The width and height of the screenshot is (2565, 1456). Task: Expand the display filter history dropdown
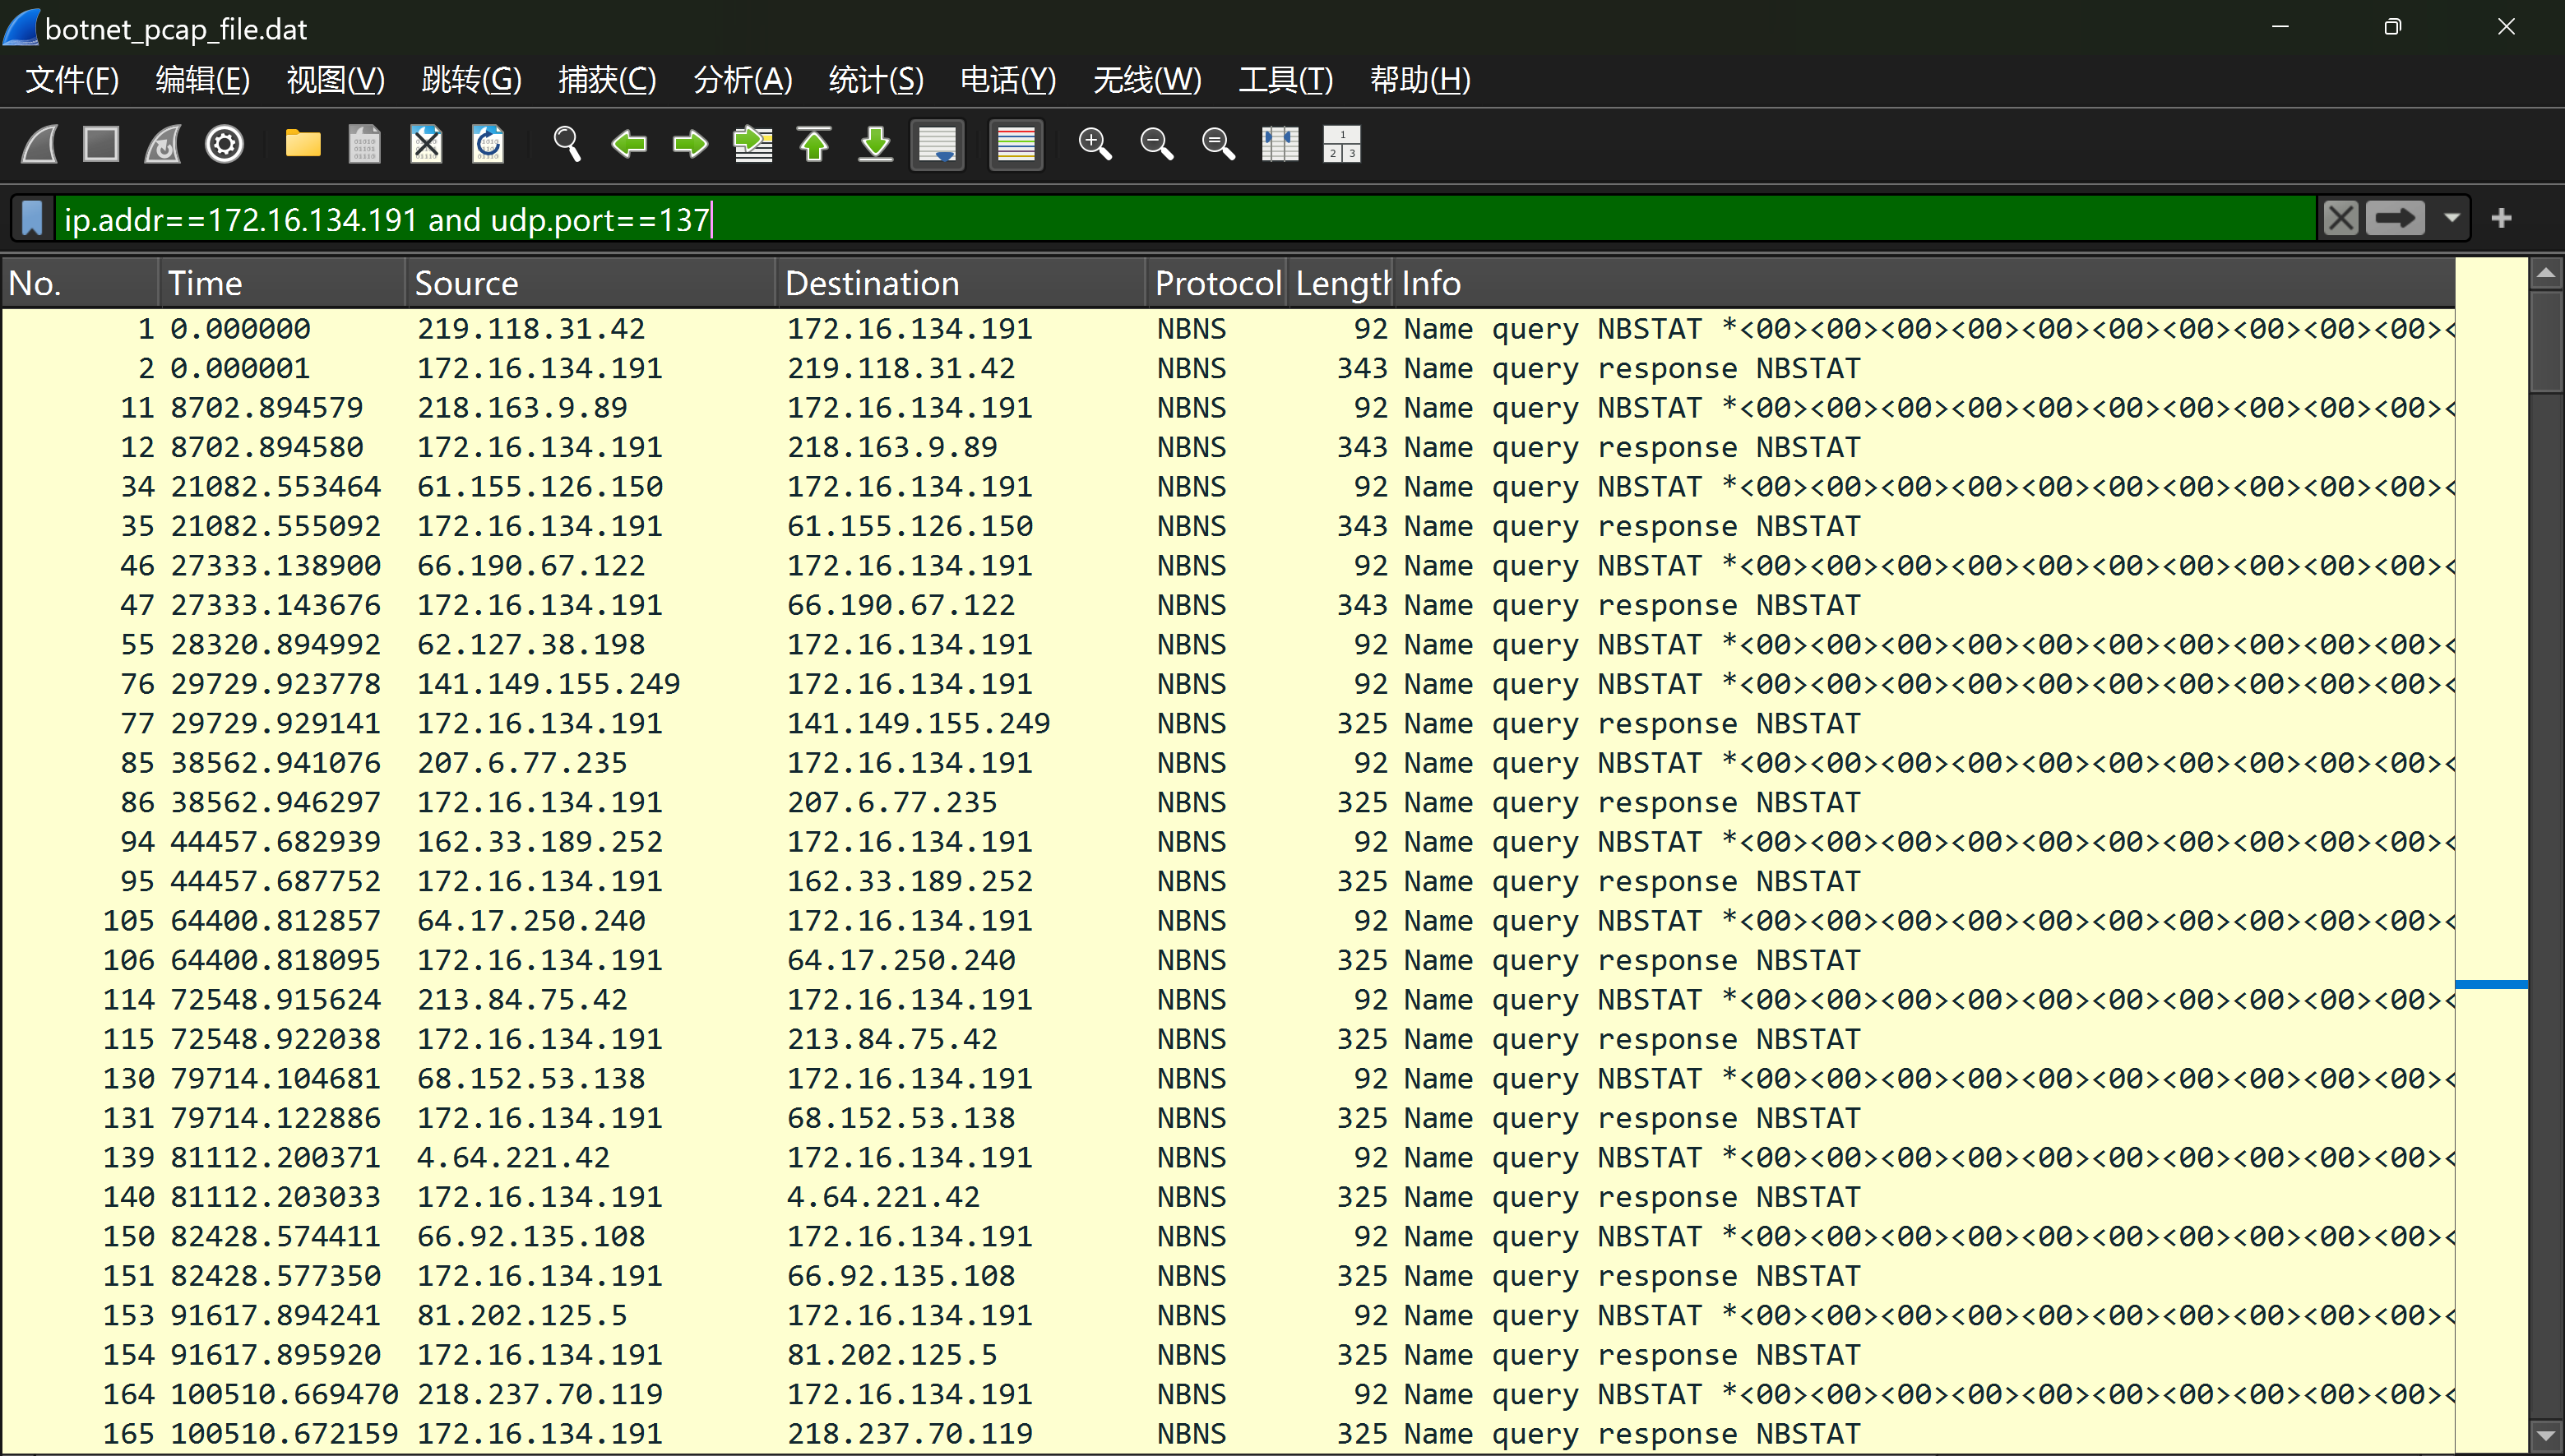pos(2451,218)
